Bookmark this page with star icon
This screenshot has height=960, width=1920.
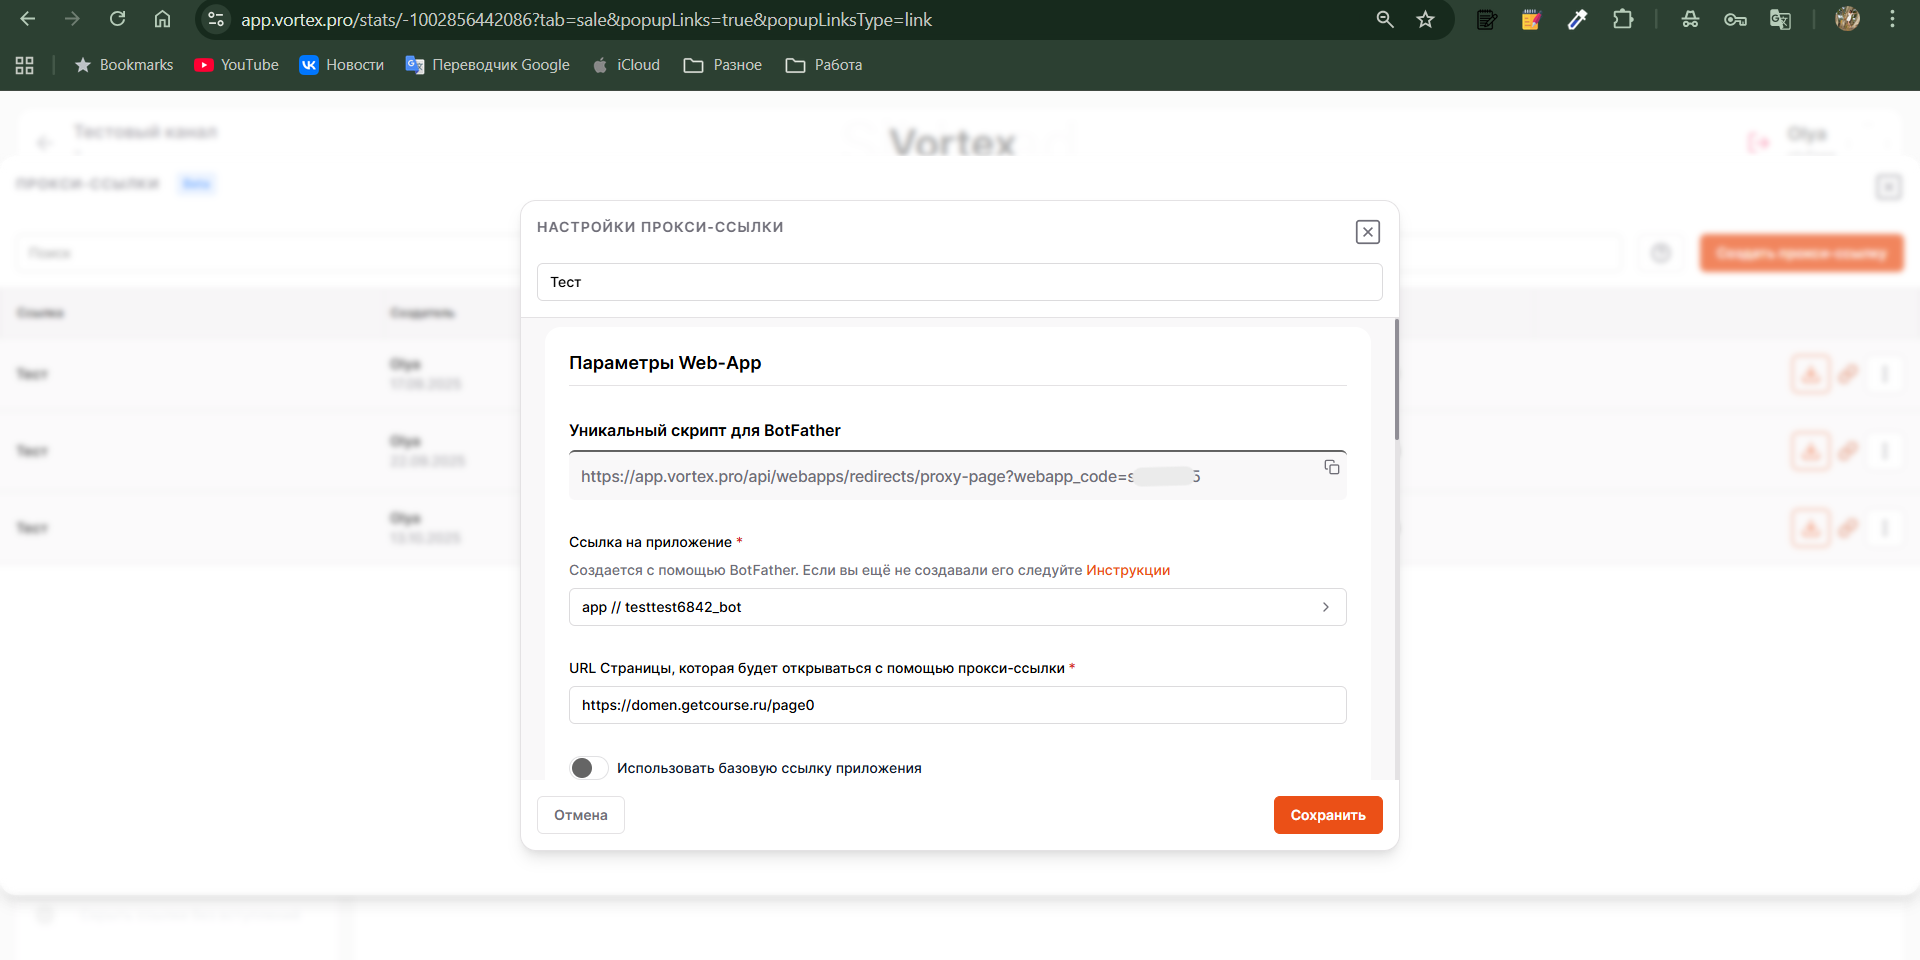pos(1425,19)
